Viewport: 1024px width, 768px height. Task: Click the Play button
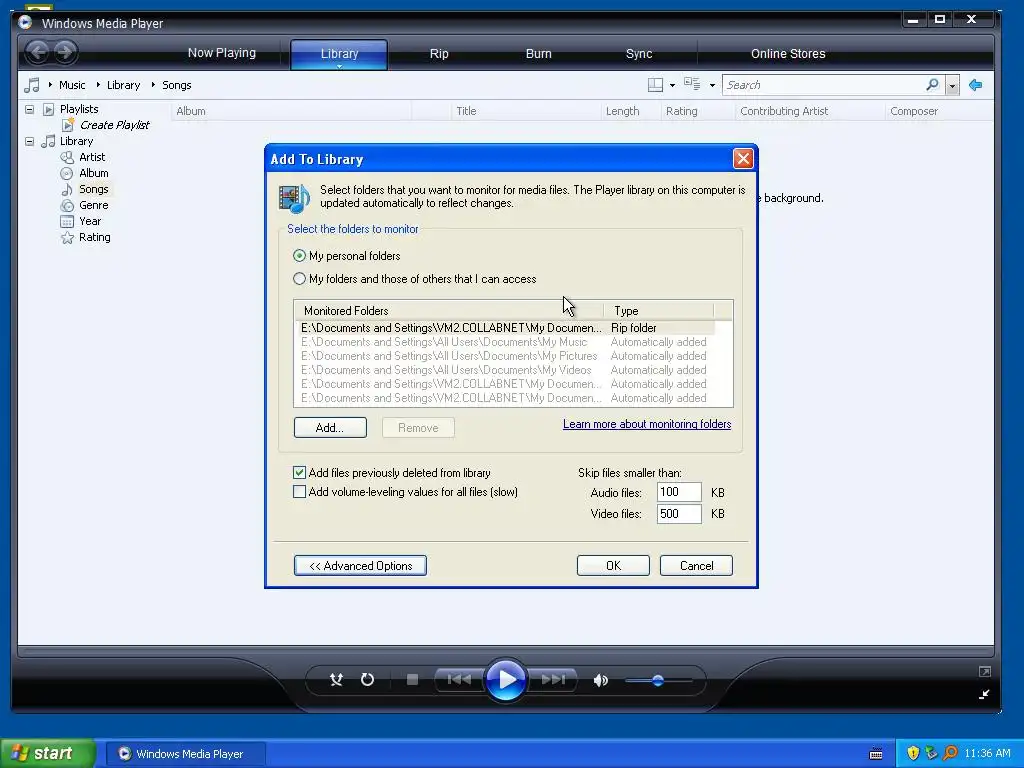[506, 680]
